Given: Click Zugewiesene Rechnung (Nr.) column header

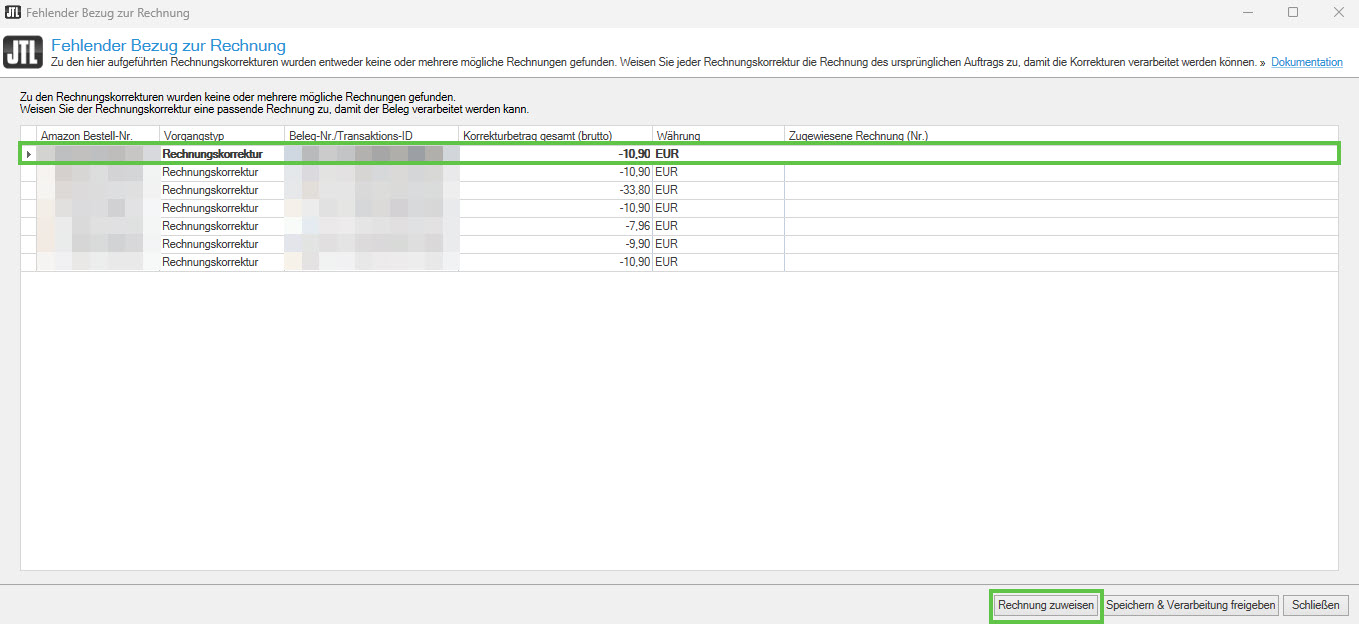Looking at the screenshot, I should (x=858, y=136).
